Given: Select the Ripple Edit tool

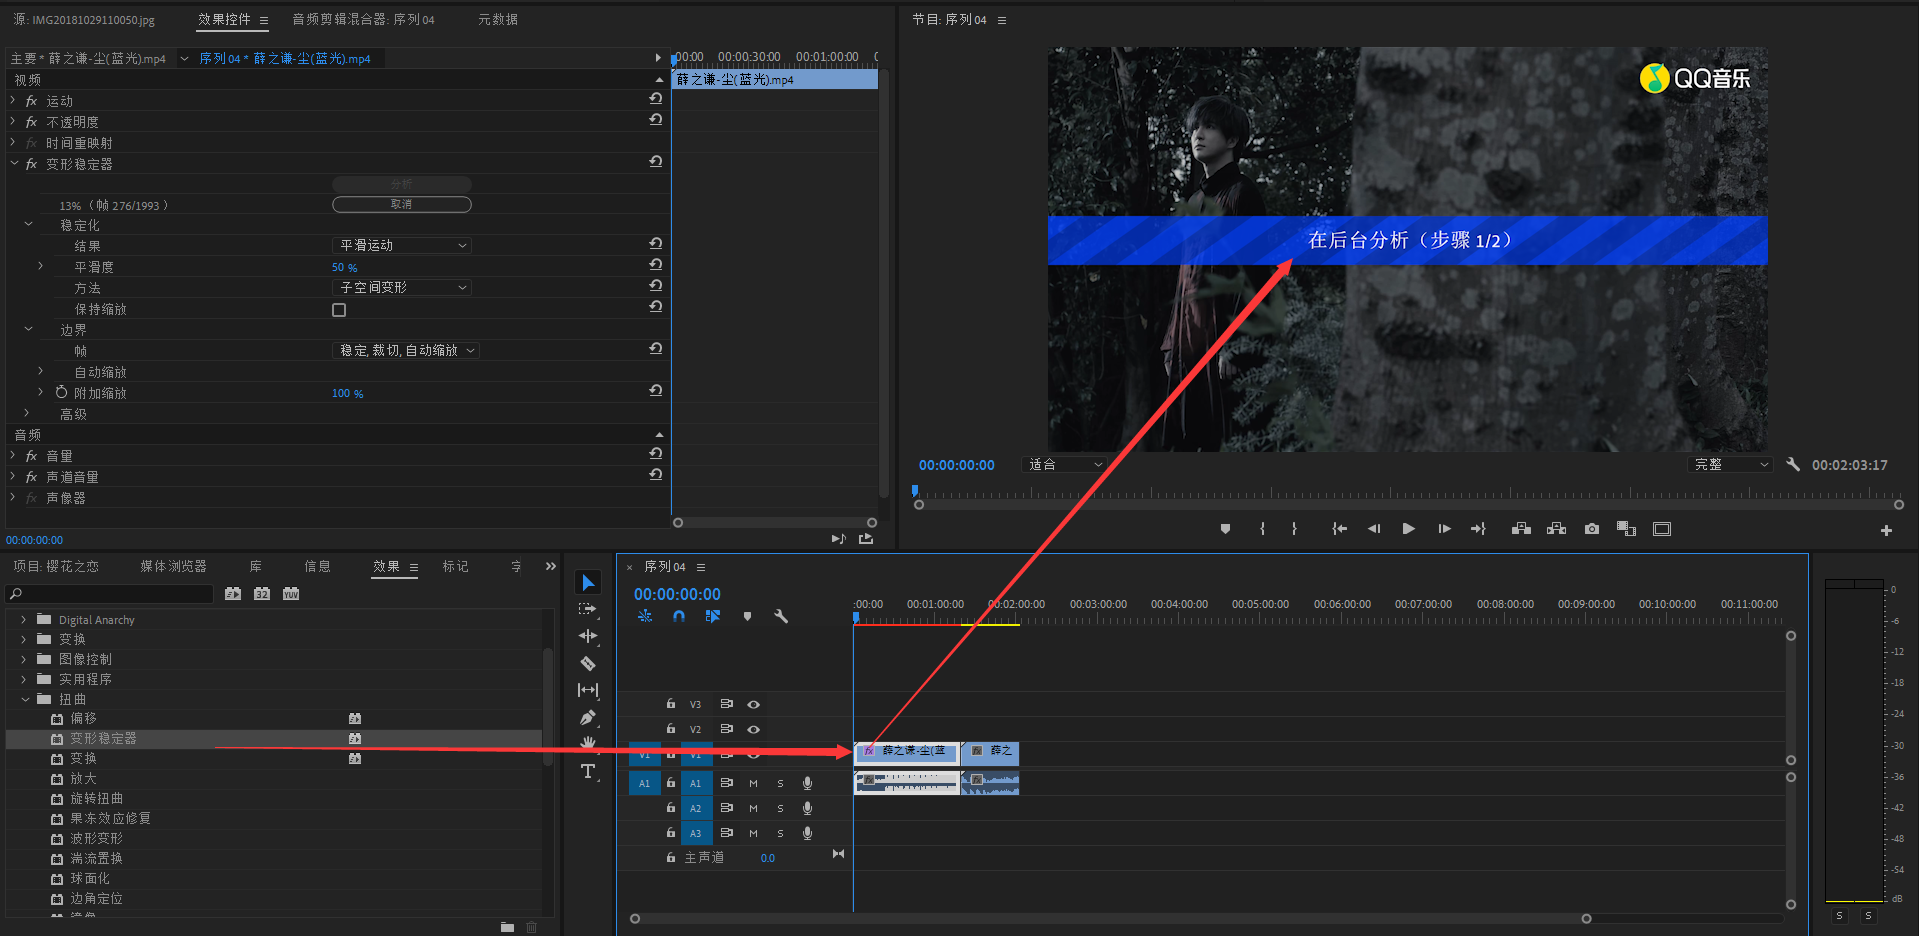Looking at the screenshot, I should [x=588, y=636].
